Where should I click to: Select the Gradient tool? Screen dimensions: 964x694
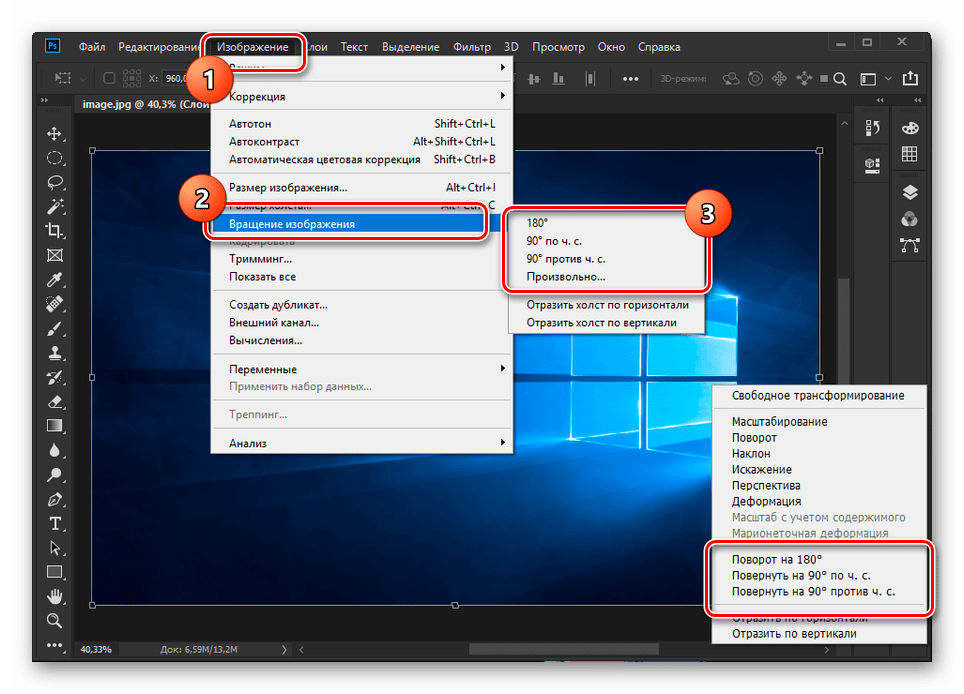[55, 426]
